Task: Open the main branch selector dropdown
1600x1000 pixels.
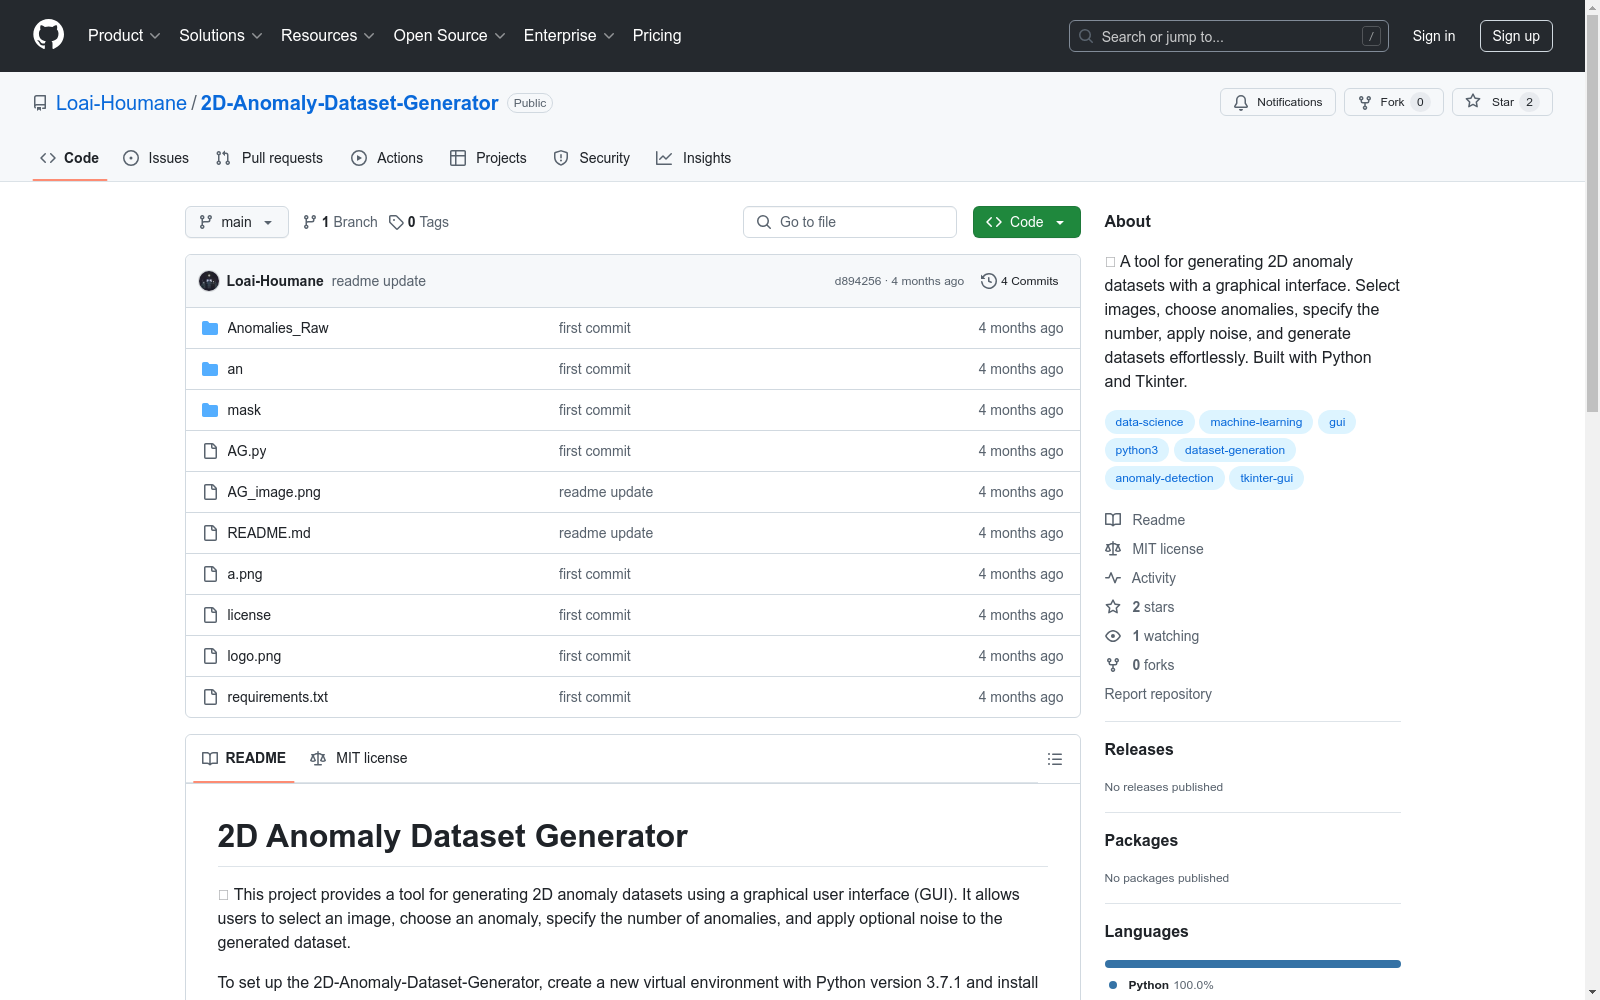Action: [x=237, y=222]
